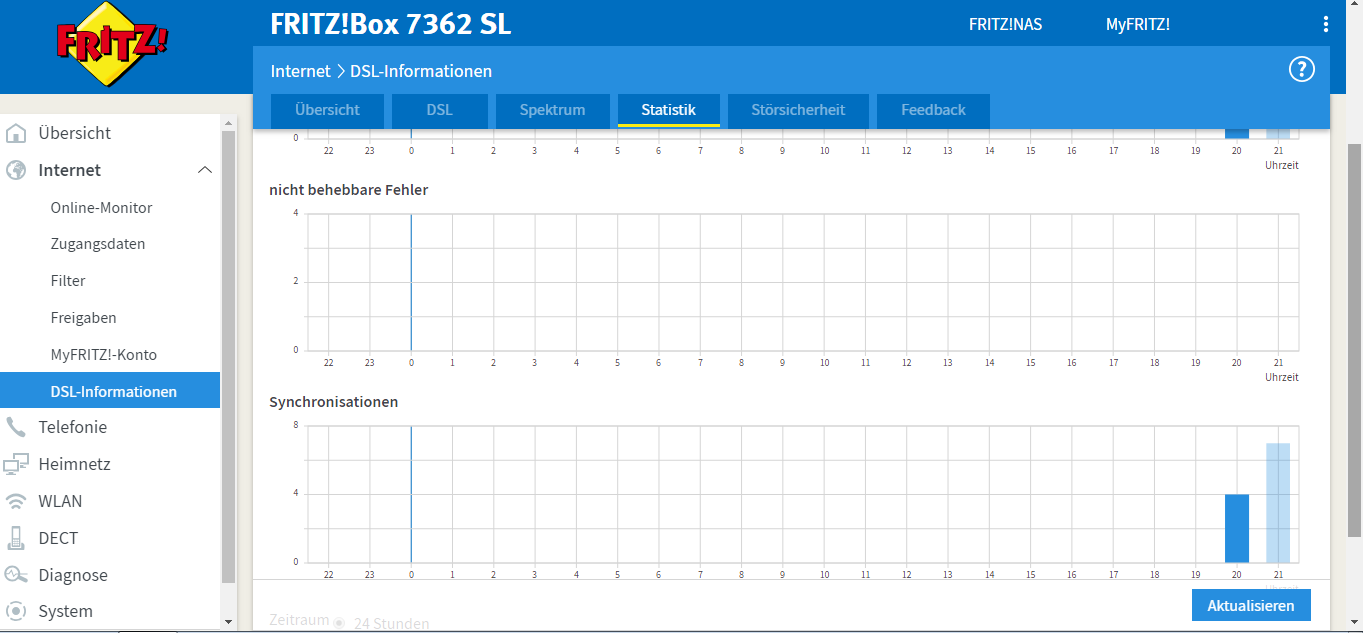Click the System icon in sidebar
This screenshot has width=1363, height=633.
click(x=16, y=611)
